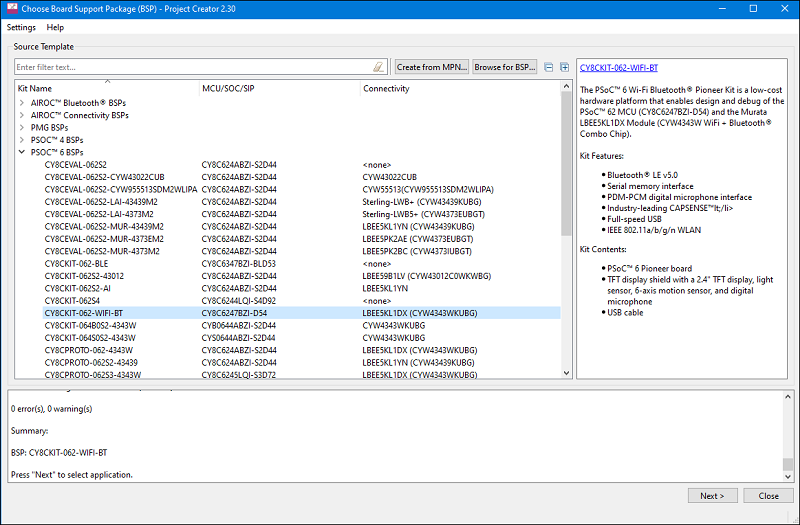Click '0 error(s), 0 warning(s)' message
Screen dimensions: 800x525
52,409
